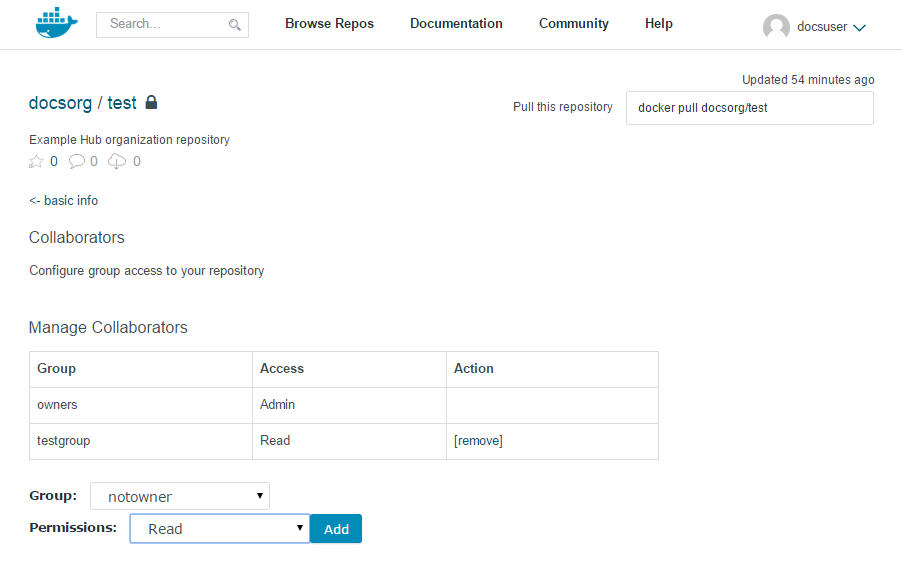Click the comments speech bubble icon

click(77, 161)
